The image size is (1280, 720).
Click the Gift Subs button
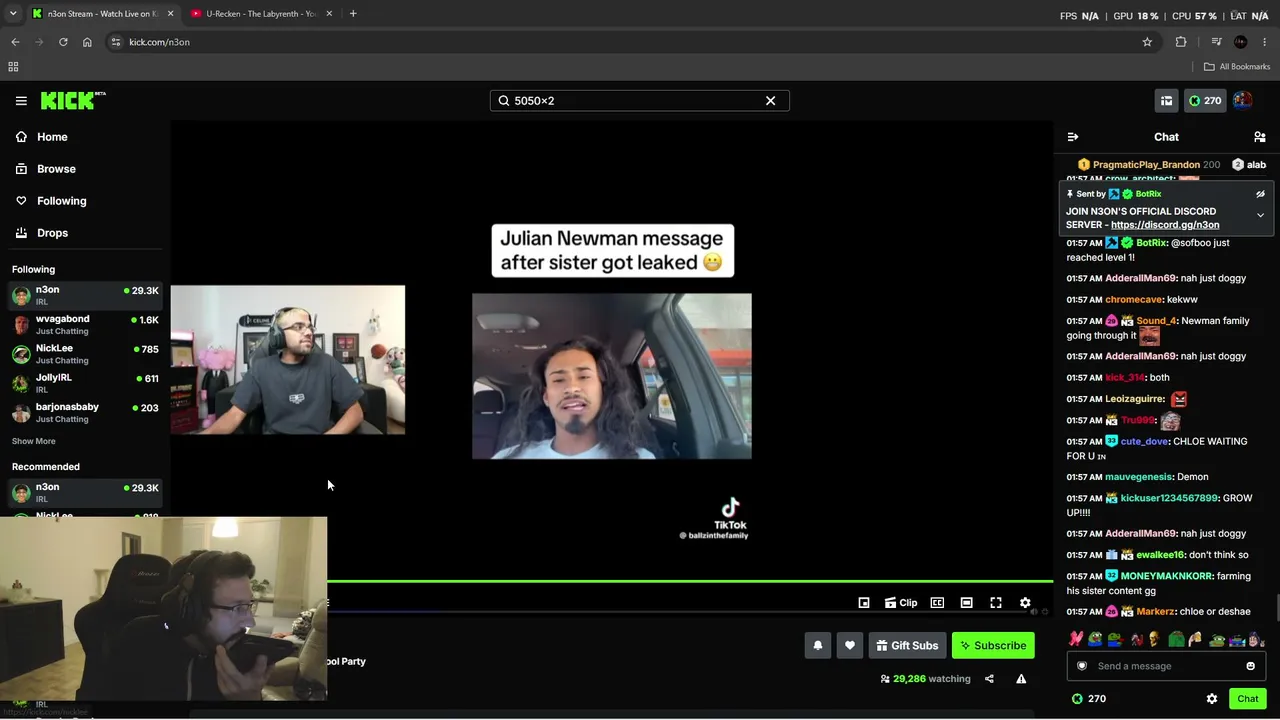tap(907, 646)
